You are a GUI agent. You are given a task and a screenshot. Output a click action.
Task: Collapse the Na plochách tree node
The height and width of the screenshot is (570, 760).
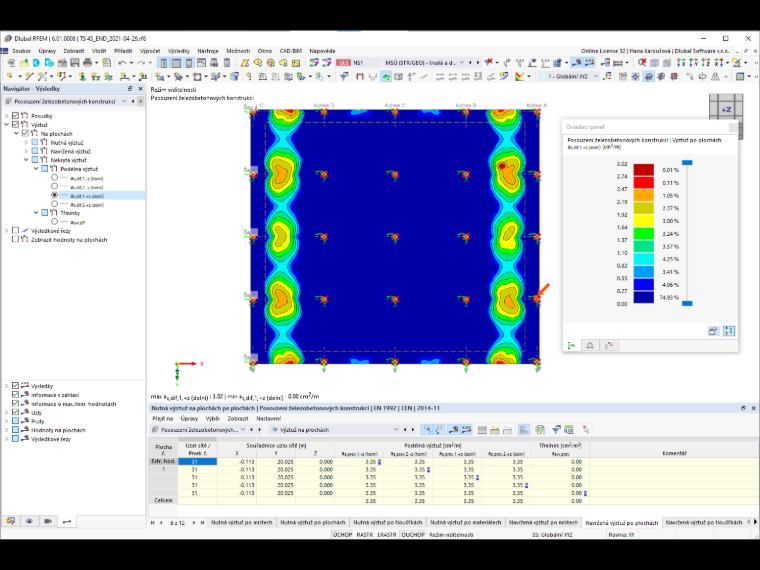pyautogui.click(x=16, y=133)
